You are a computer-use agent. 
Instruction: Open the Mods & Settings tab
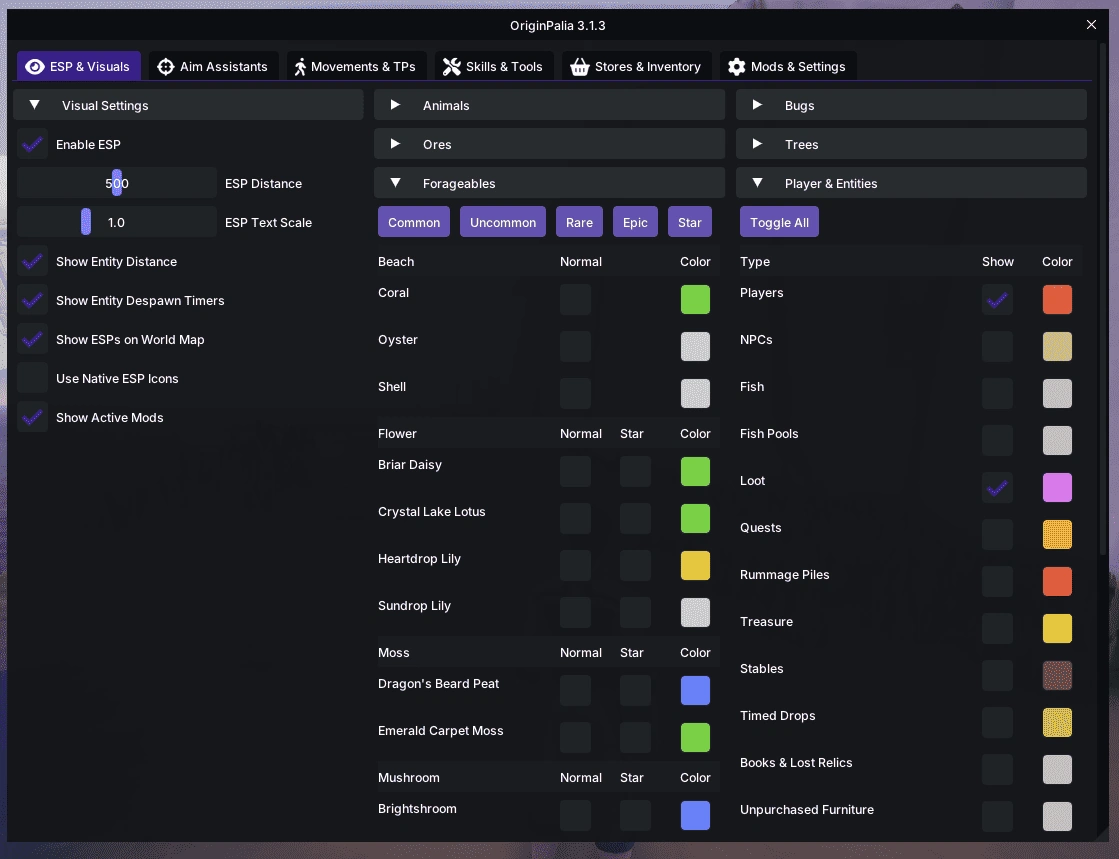click(788, 66)
